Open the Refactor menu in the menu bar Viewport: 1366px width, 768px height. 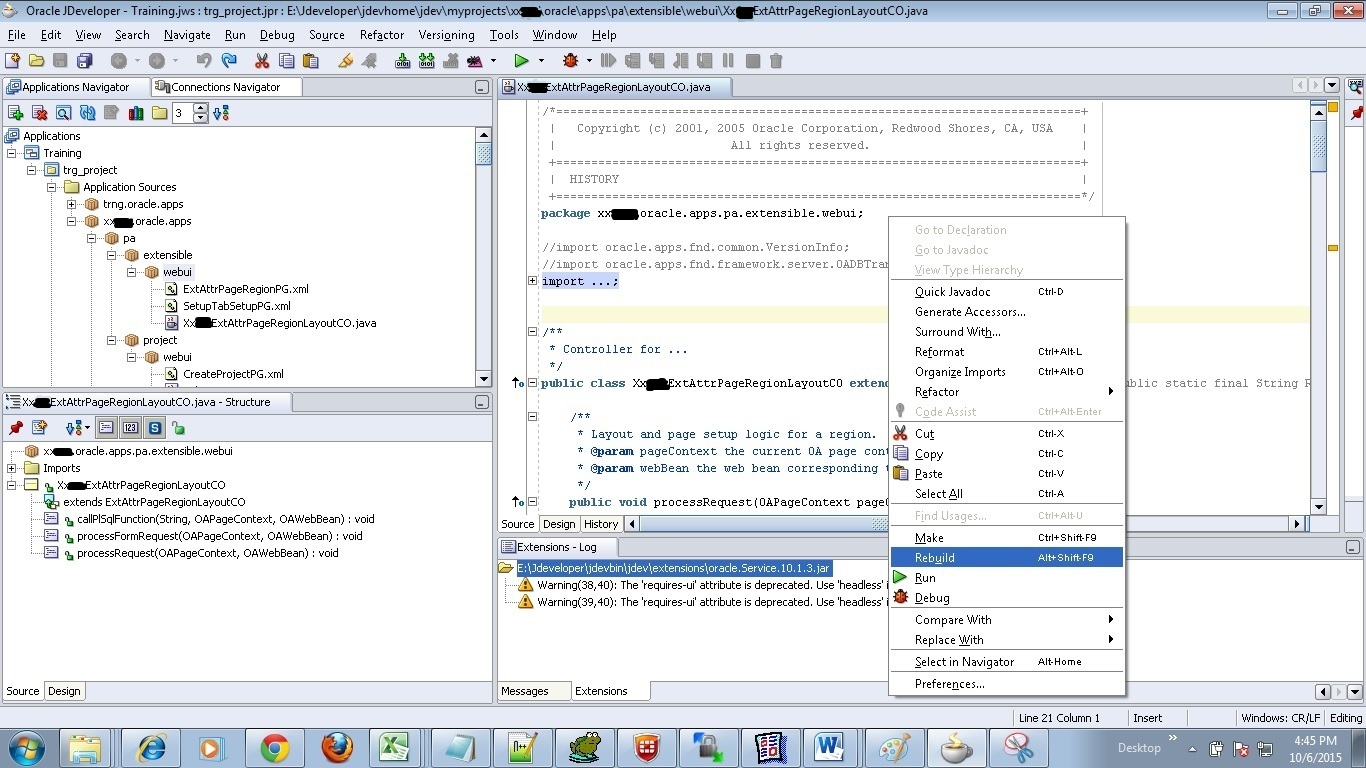click(x=382, y=35)
